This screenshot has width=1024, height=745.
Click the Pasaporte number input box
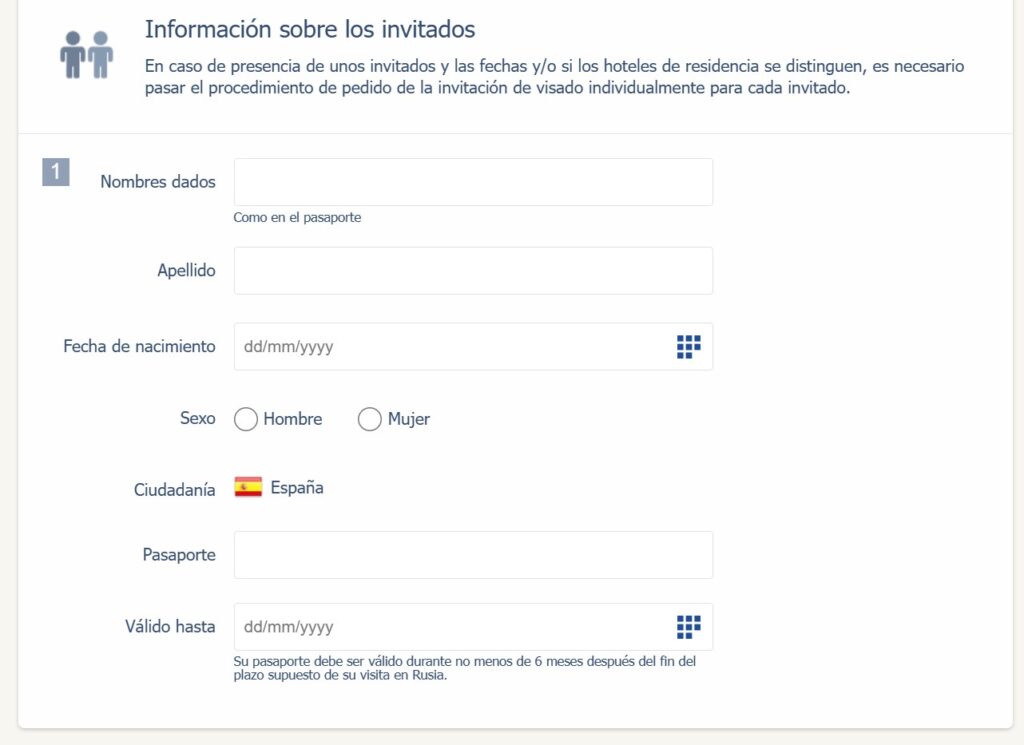(473, 555)
